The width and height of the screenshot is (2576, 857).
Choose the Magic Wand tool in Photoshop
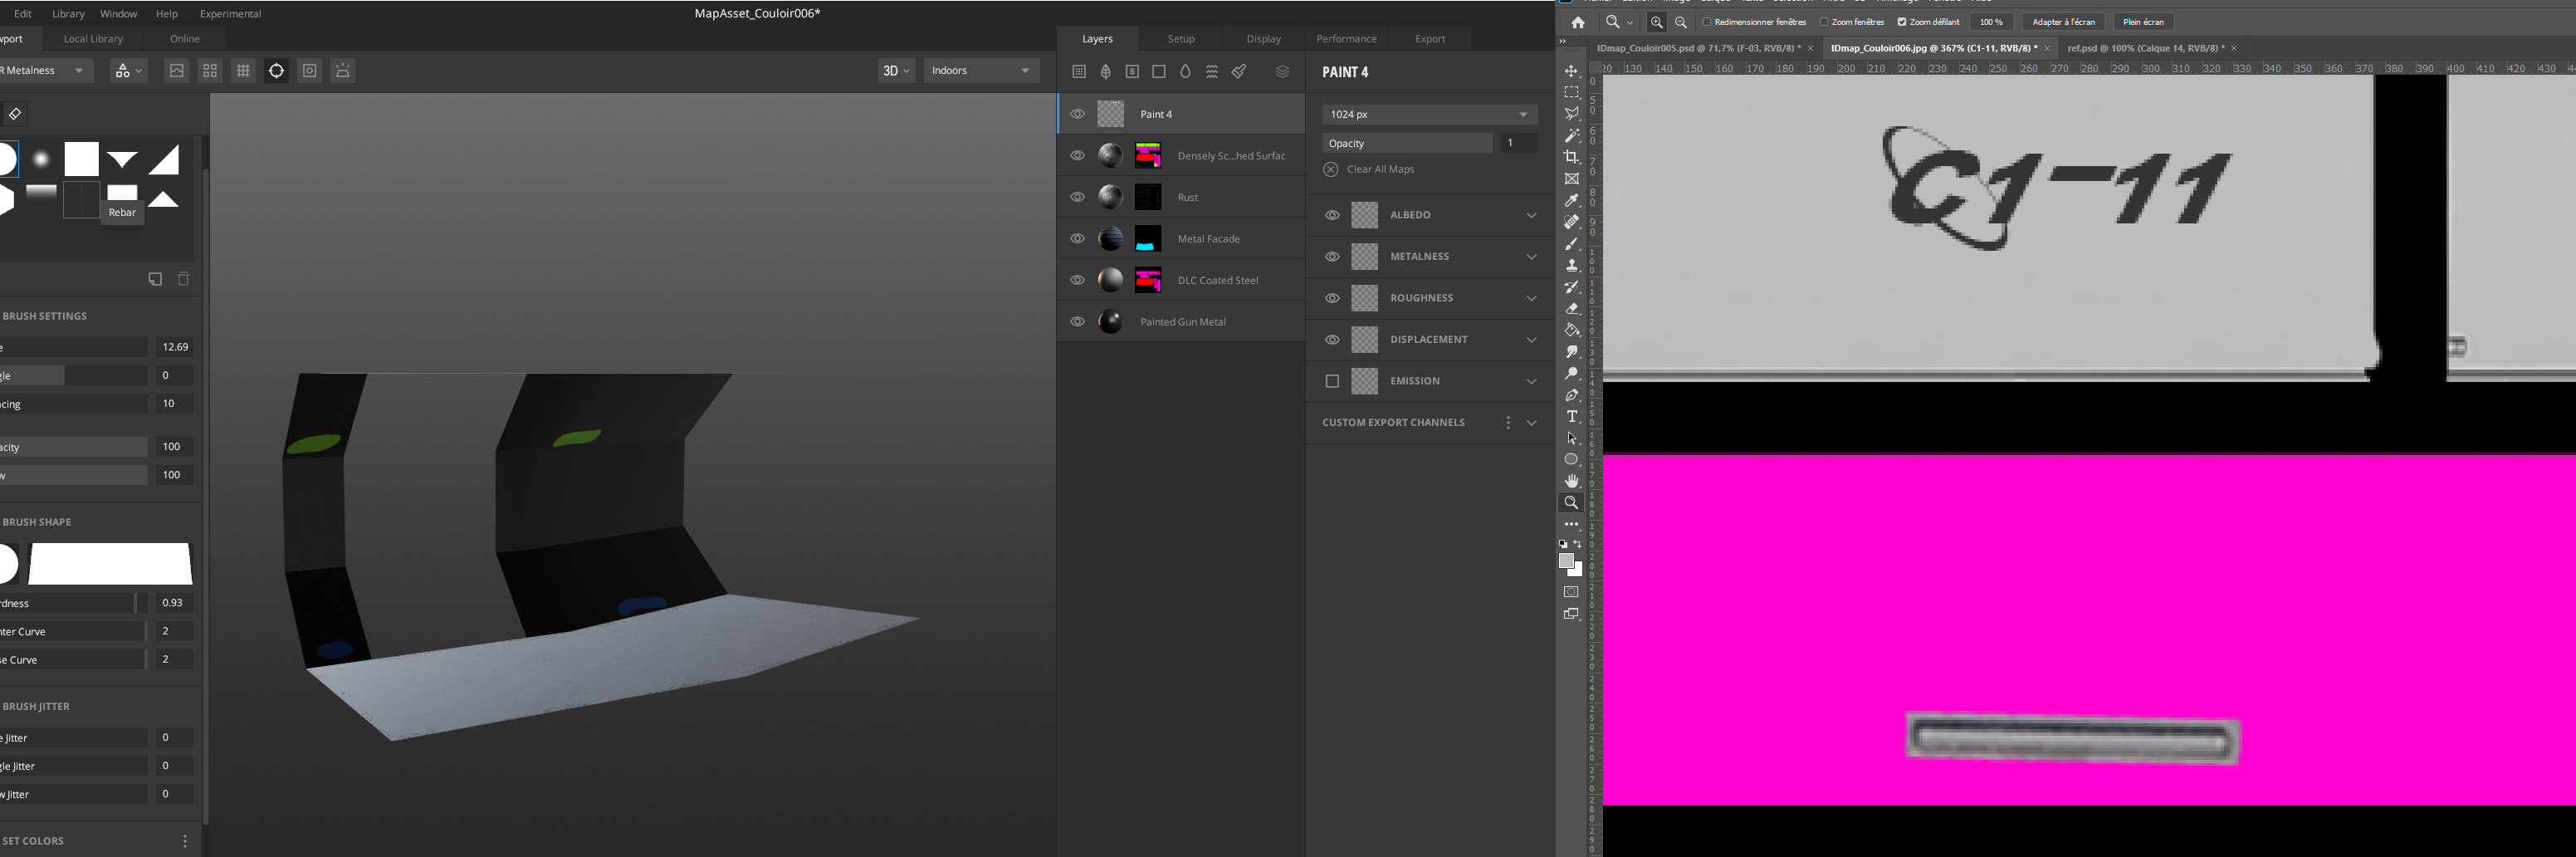point(1572,135)
